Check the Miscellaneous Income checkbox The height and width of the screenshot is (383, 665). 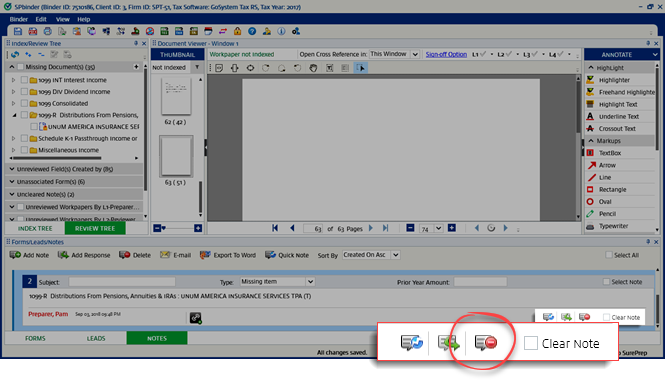pos(24,150)
